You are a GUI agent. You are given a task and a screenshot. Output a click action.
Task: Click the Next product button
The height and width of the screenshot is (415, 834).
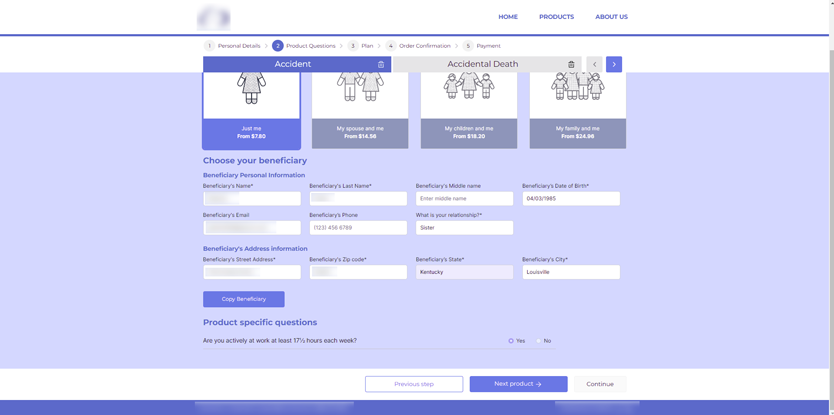[518, 384]
